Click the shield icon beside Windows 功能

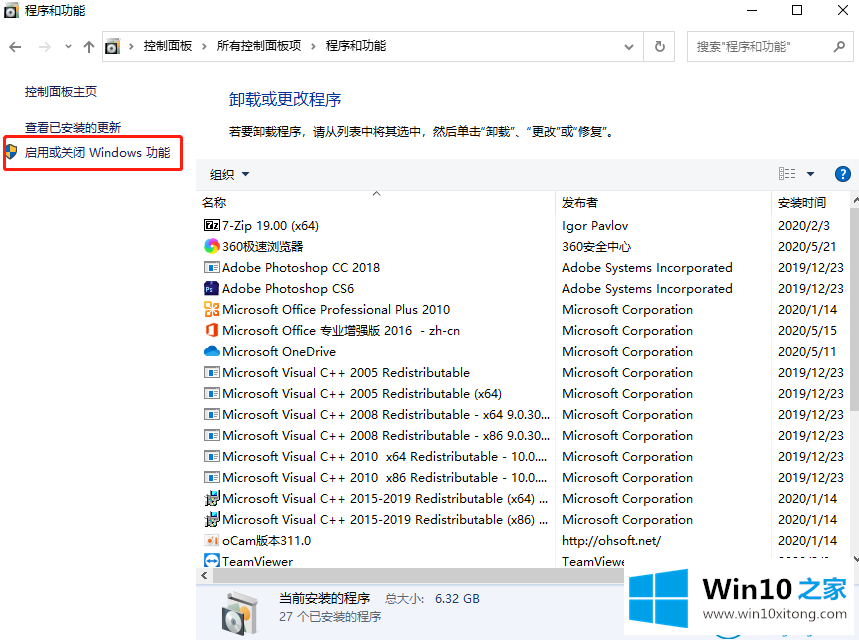pyautogui.click(x=12, y=151)
